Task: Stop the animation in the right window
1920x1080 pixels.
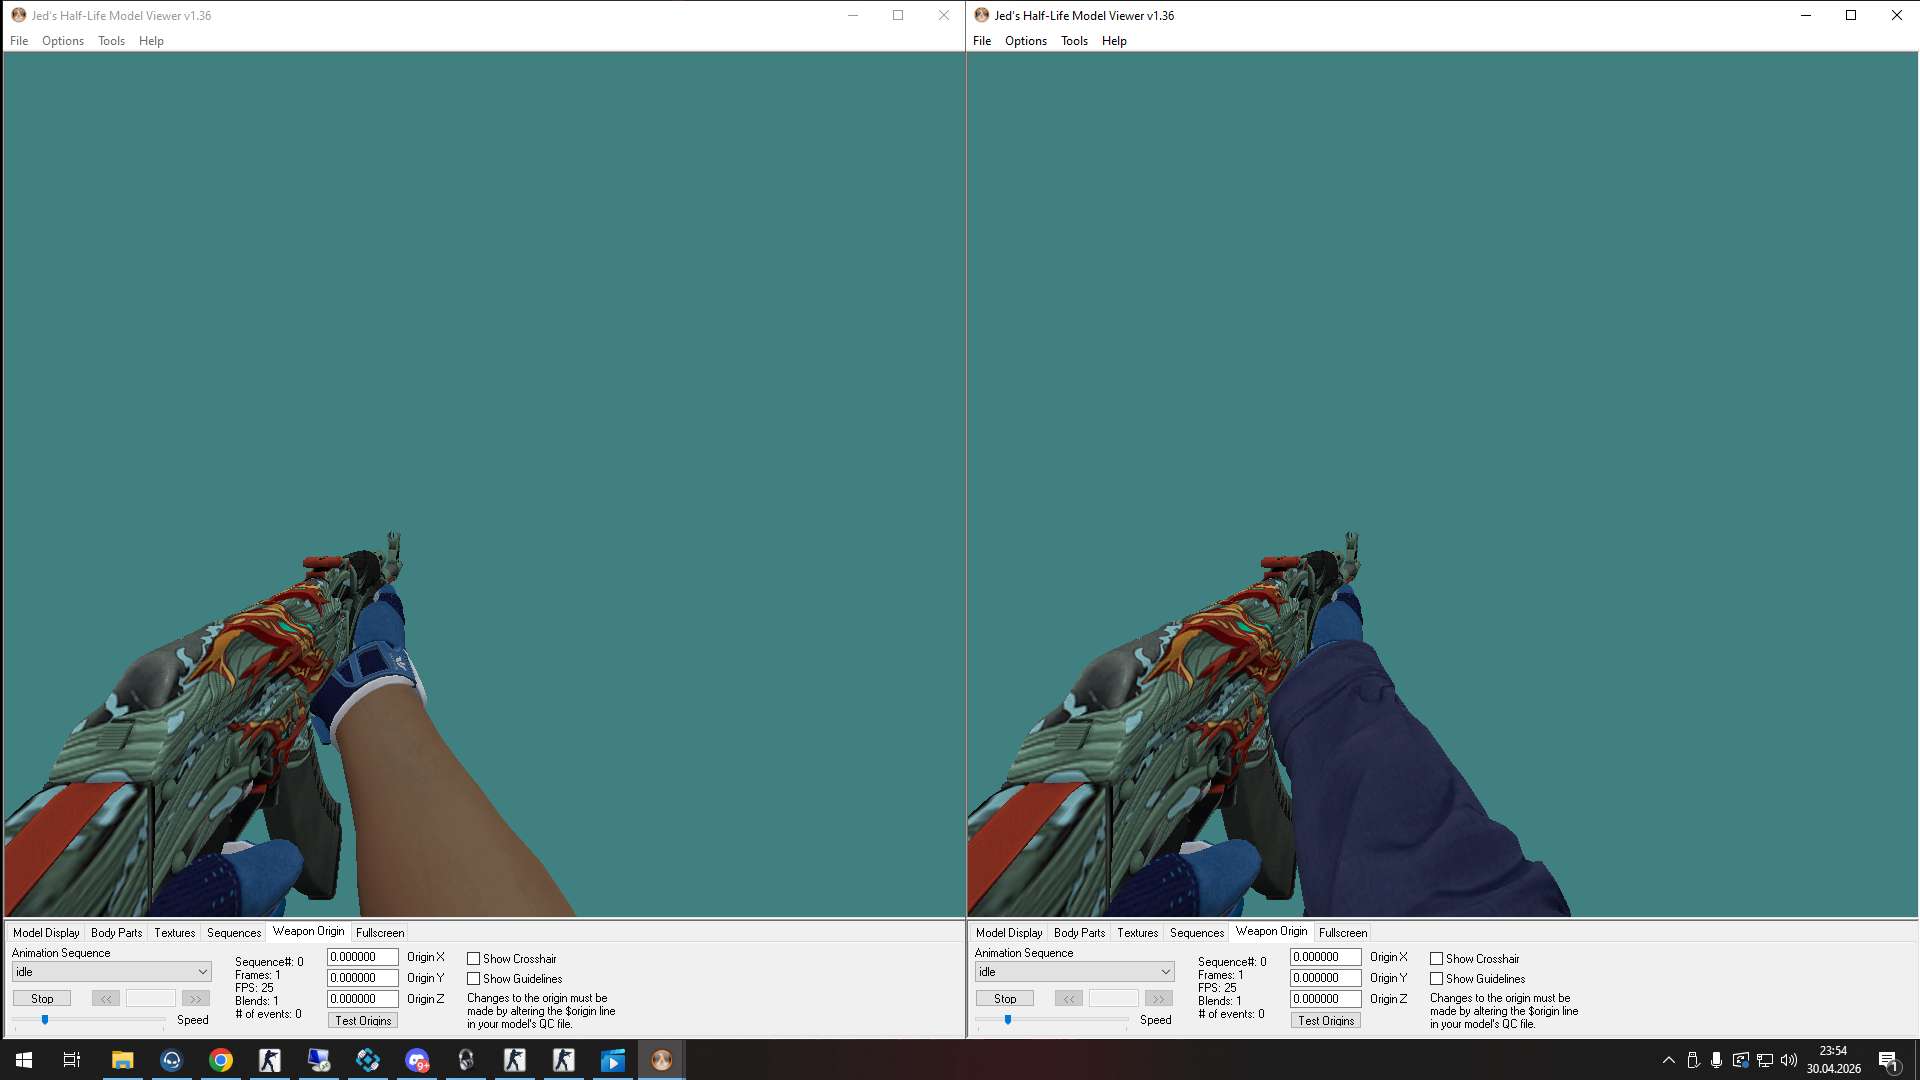Action: (1005, 999)
